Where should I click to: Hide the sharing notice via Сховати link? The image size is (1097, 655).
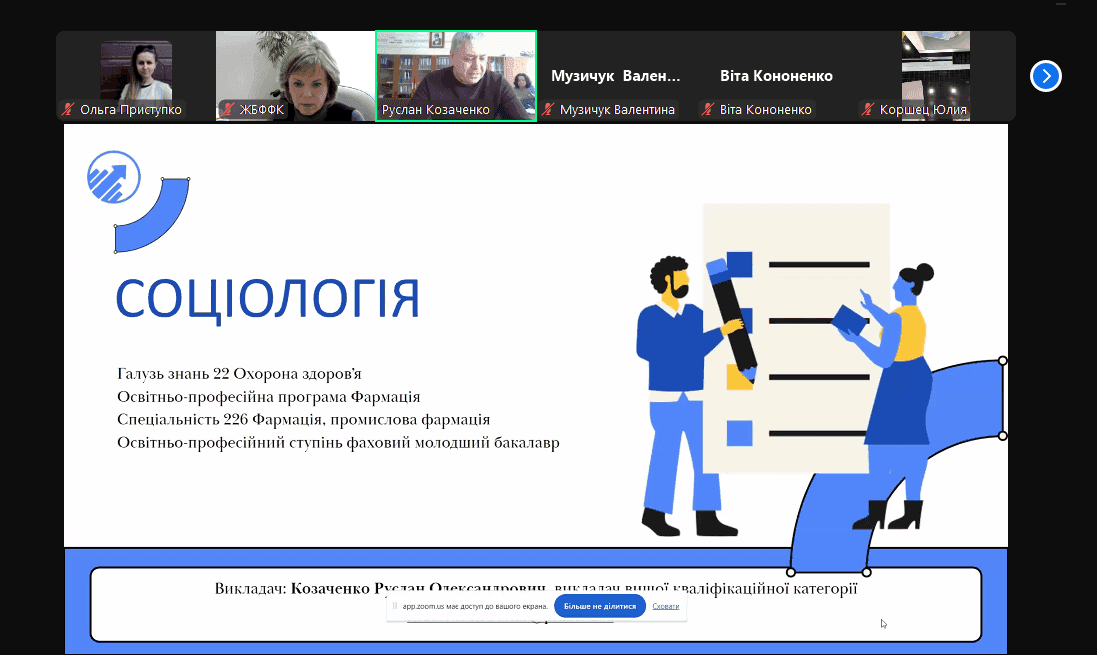pyautogui.click(x=665, y=606)
